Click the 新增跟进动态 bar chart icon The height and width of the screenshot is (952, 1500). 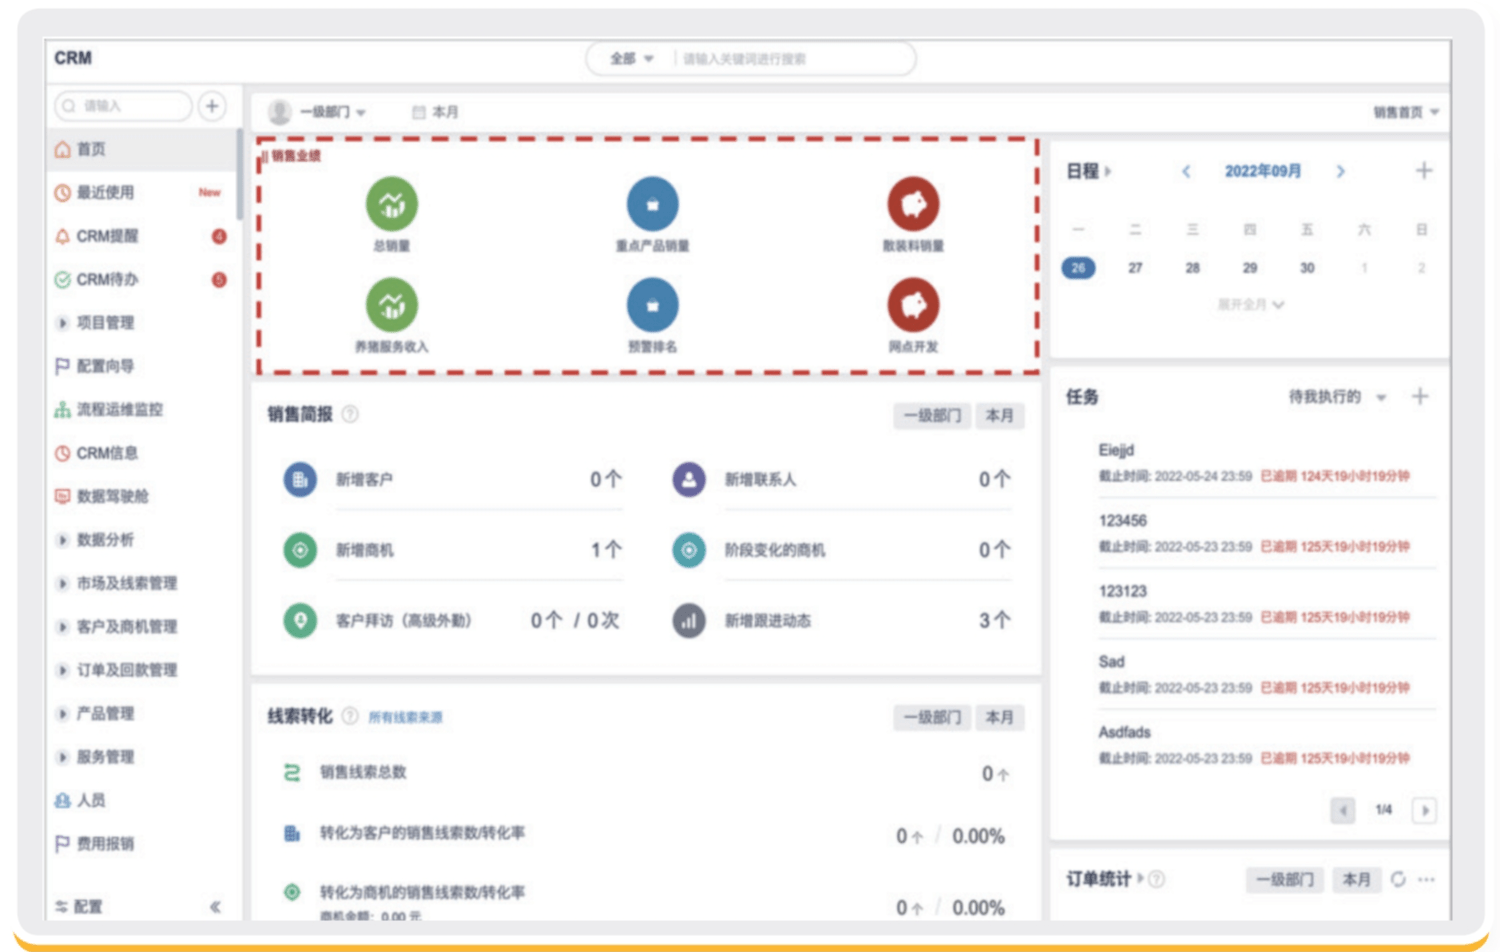click(689, 620)
